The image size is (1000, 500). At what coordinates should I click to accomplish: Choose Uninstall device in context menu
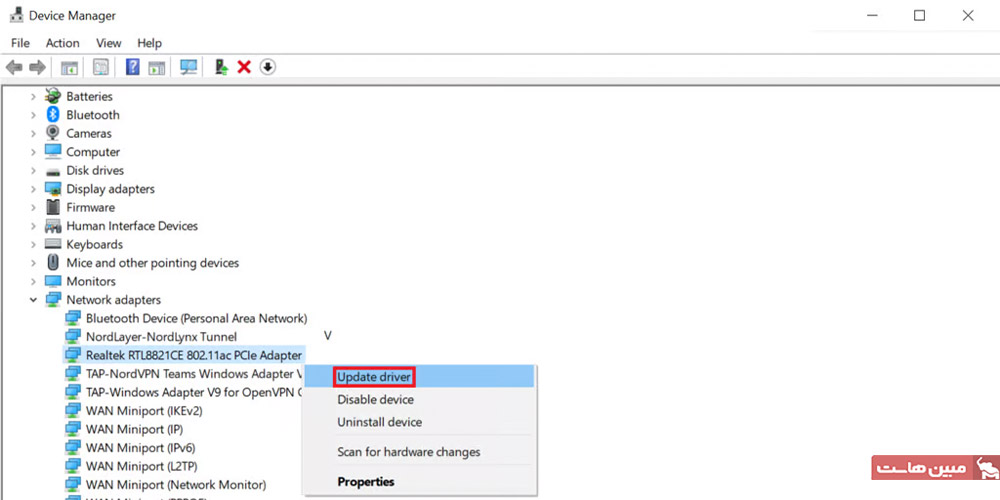418,422
